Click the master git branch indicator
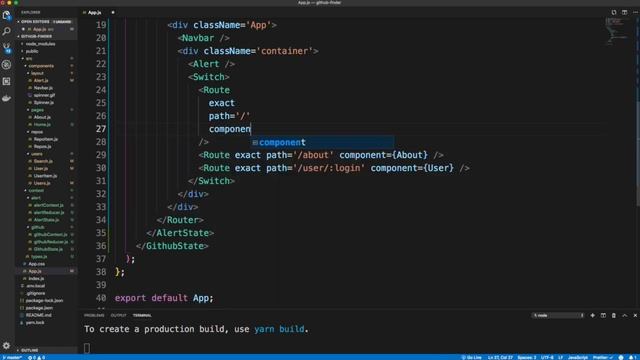Image resolution: width=640 pixels, height=360 pixels. pyautogui.click(x=12, y=358)
